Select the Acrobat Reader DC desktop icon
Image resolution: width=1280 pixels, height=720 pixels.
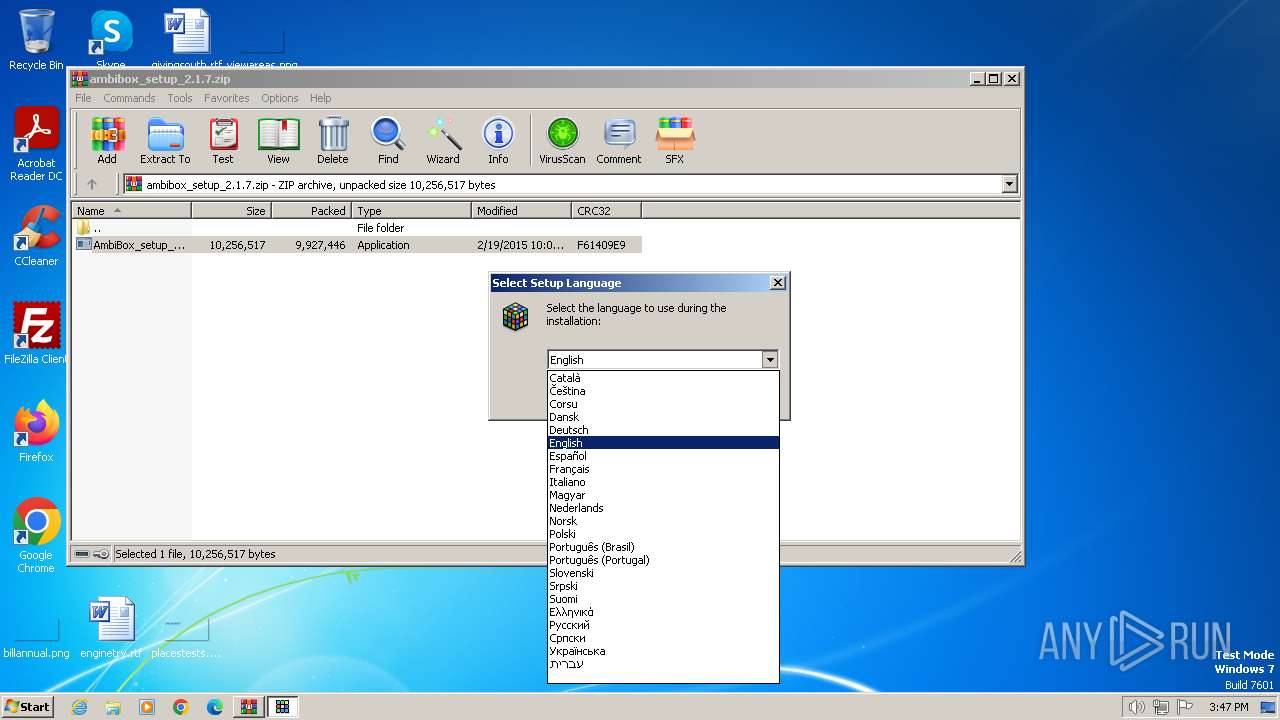(36, 144)
